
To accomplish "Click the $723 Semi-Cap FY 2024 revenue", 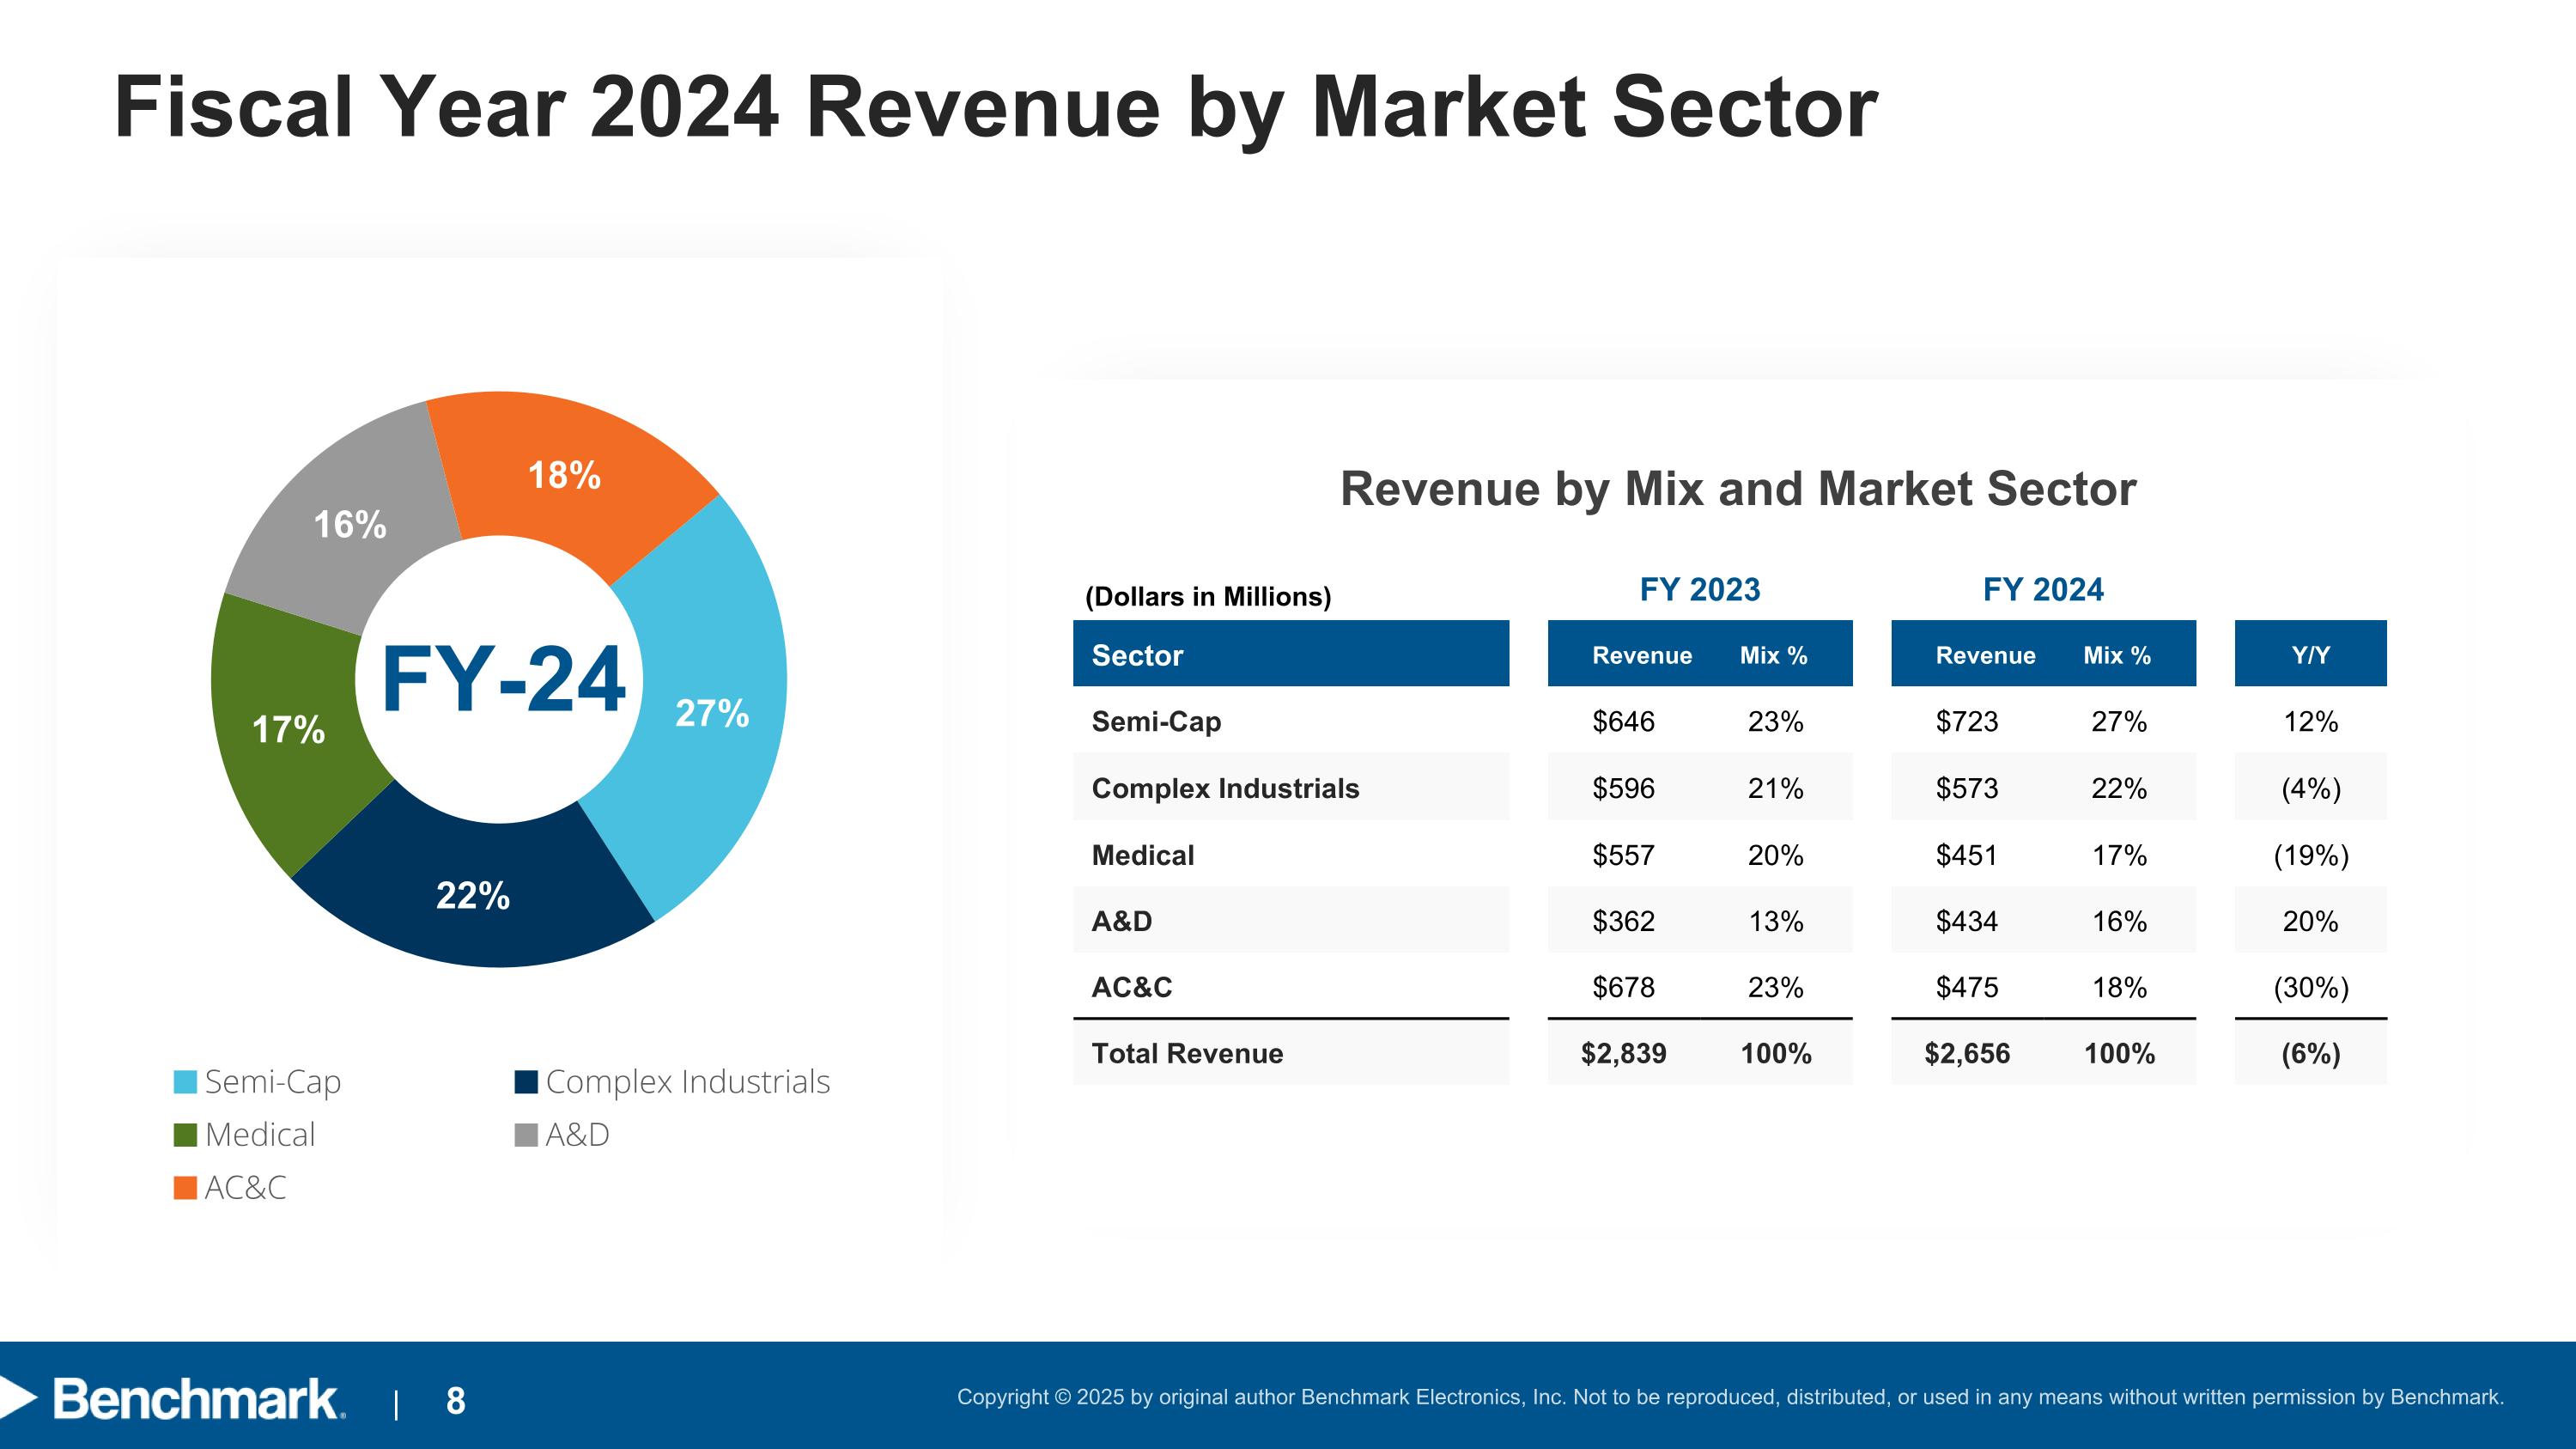I will [x=1966, y=722].
